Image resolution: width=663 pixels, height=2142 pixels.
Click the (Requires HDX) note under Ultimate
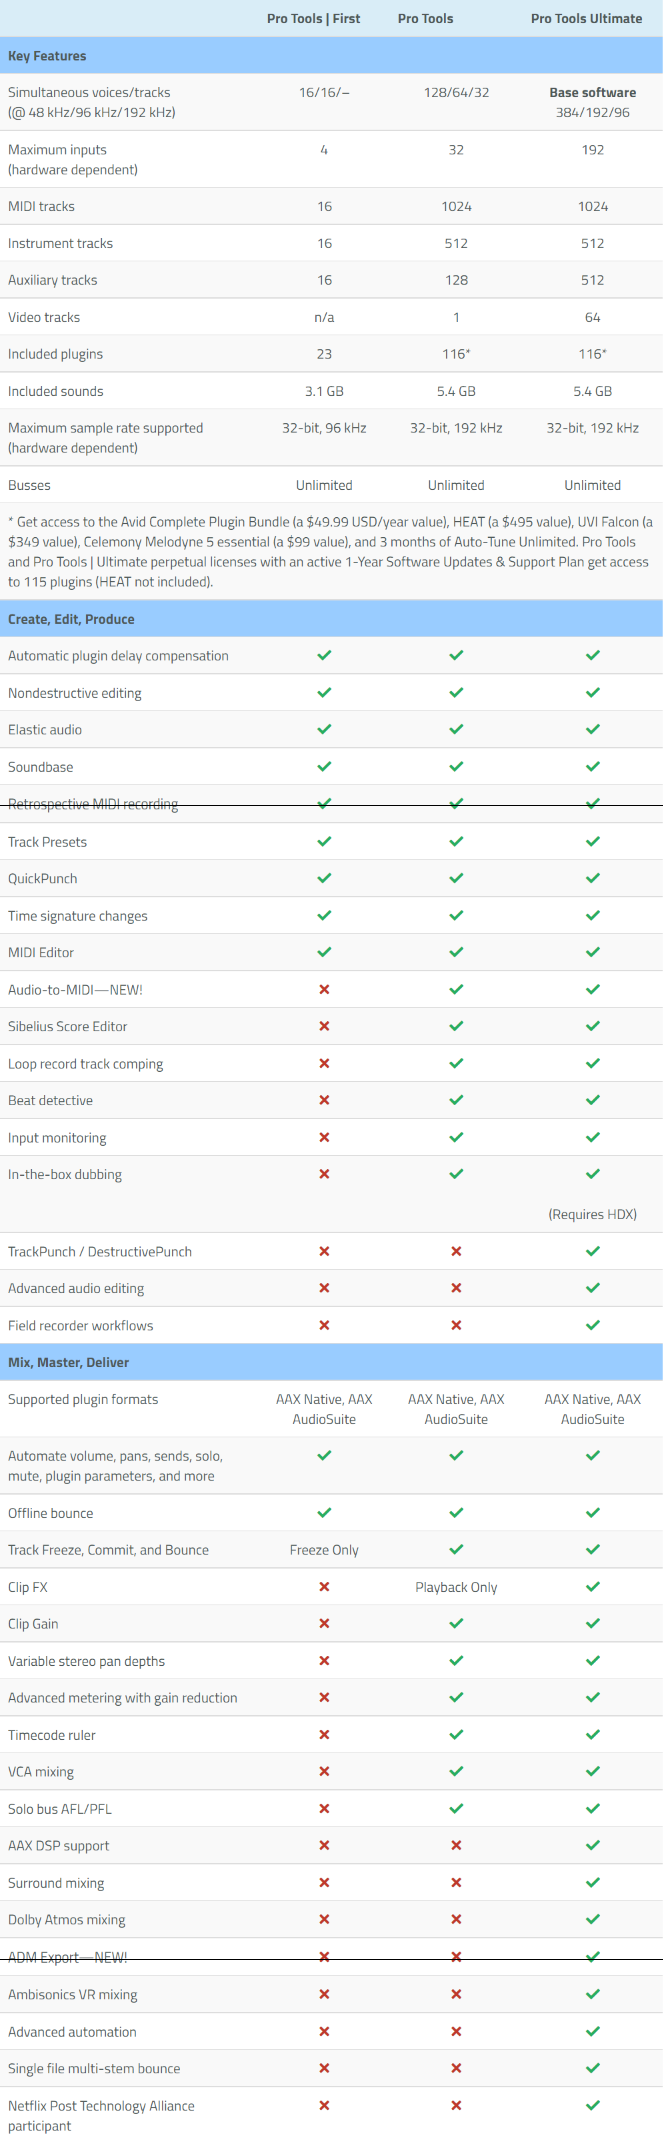(592, 1214)
